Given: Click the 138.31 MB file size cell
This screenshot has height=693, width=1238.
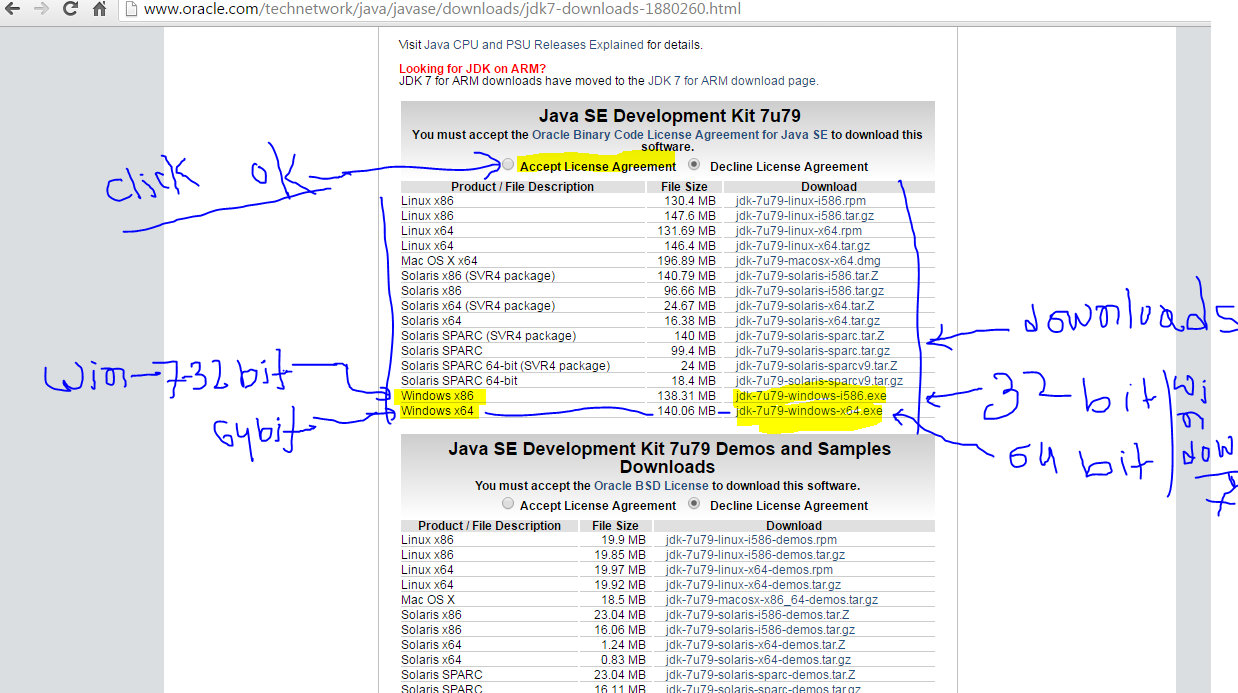Looking at the screenshot, I should pyautogui.click(x=686, y=396).
